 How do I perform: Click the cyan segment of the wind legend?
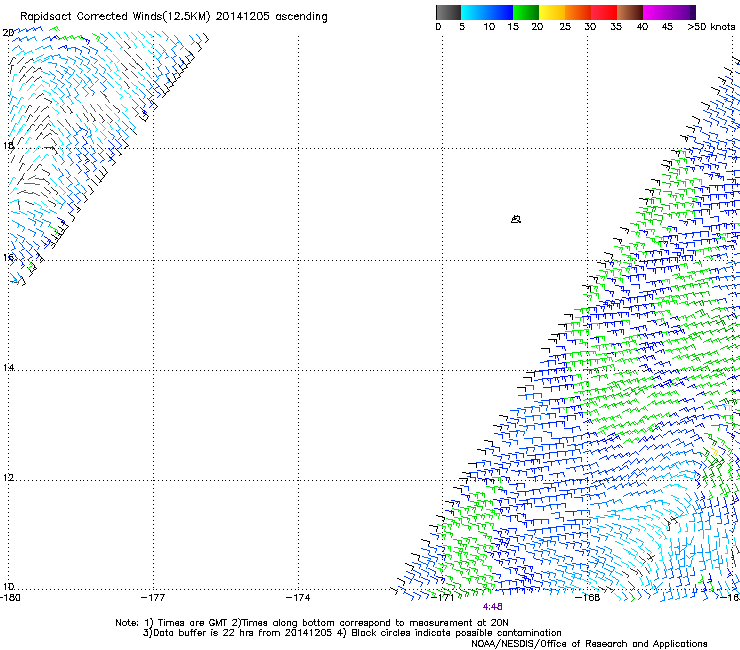coord(474,12)
